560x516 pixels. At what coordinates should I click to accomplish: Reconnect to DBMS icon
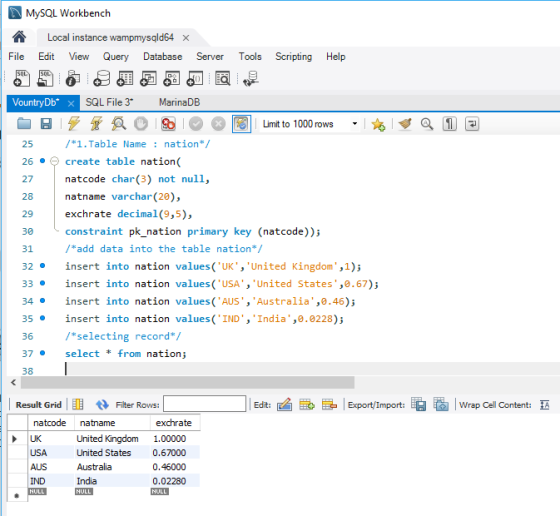click(251, 78)
